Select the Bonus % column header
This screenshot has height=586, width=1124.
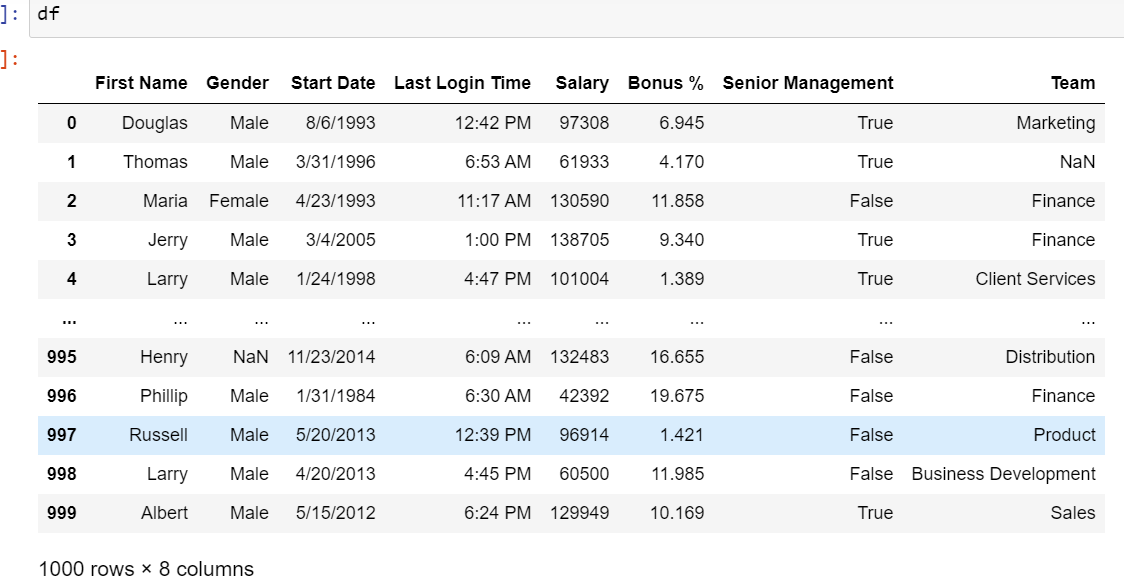pyautogui.click(x=664, y=83)
